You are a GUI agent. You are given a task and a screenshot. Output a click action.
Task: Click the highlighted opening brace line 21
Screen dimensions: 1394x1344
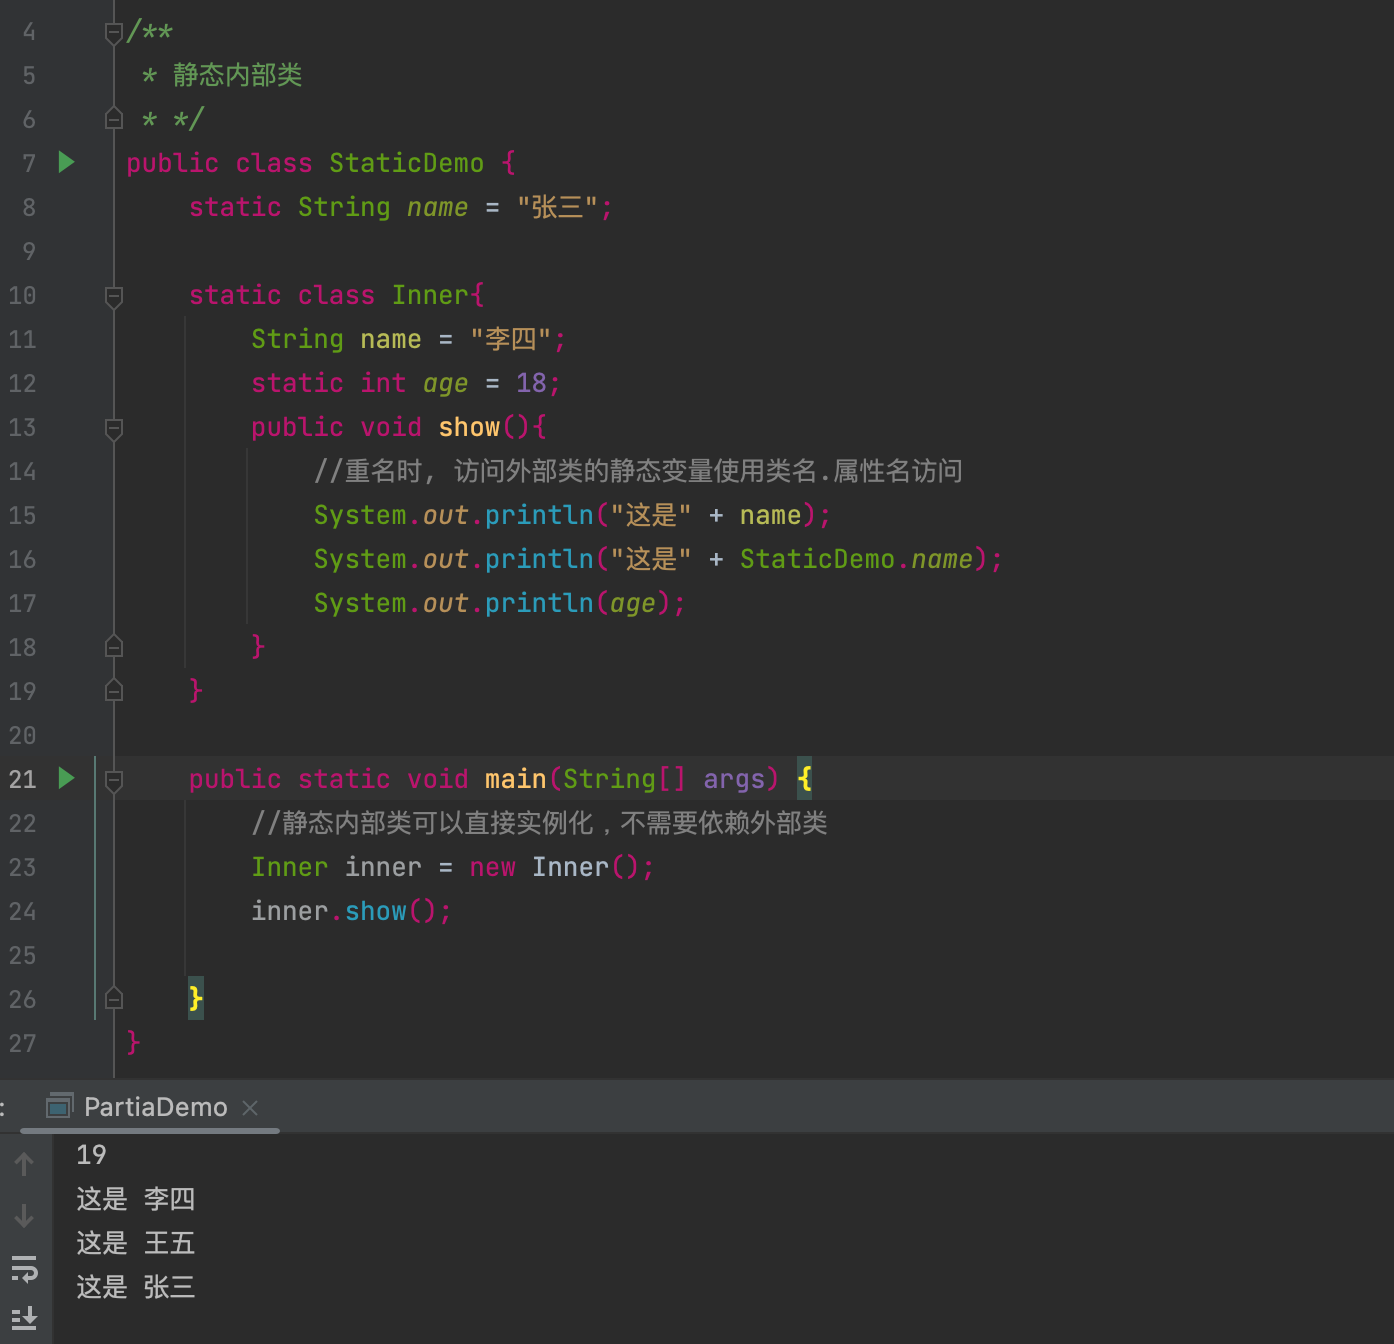[x=805, y=778]
